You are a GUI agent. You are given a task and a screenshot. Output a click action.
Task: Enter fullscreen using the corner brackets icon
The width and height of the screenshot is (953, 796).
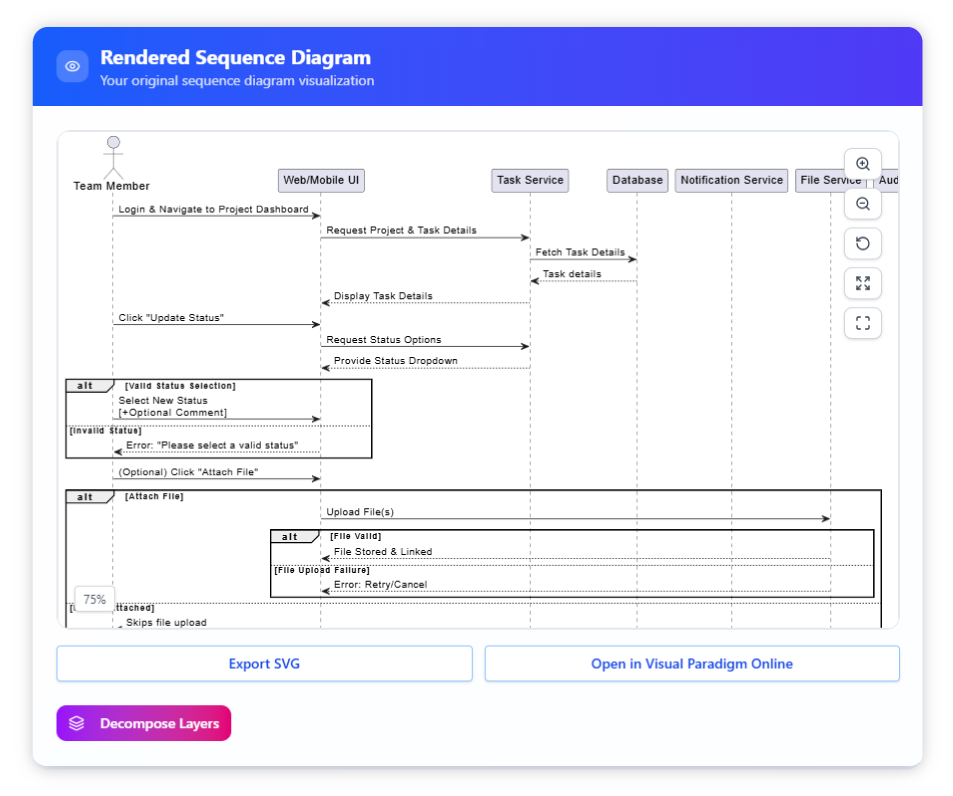pyautogui.click(x=862, y=323)
